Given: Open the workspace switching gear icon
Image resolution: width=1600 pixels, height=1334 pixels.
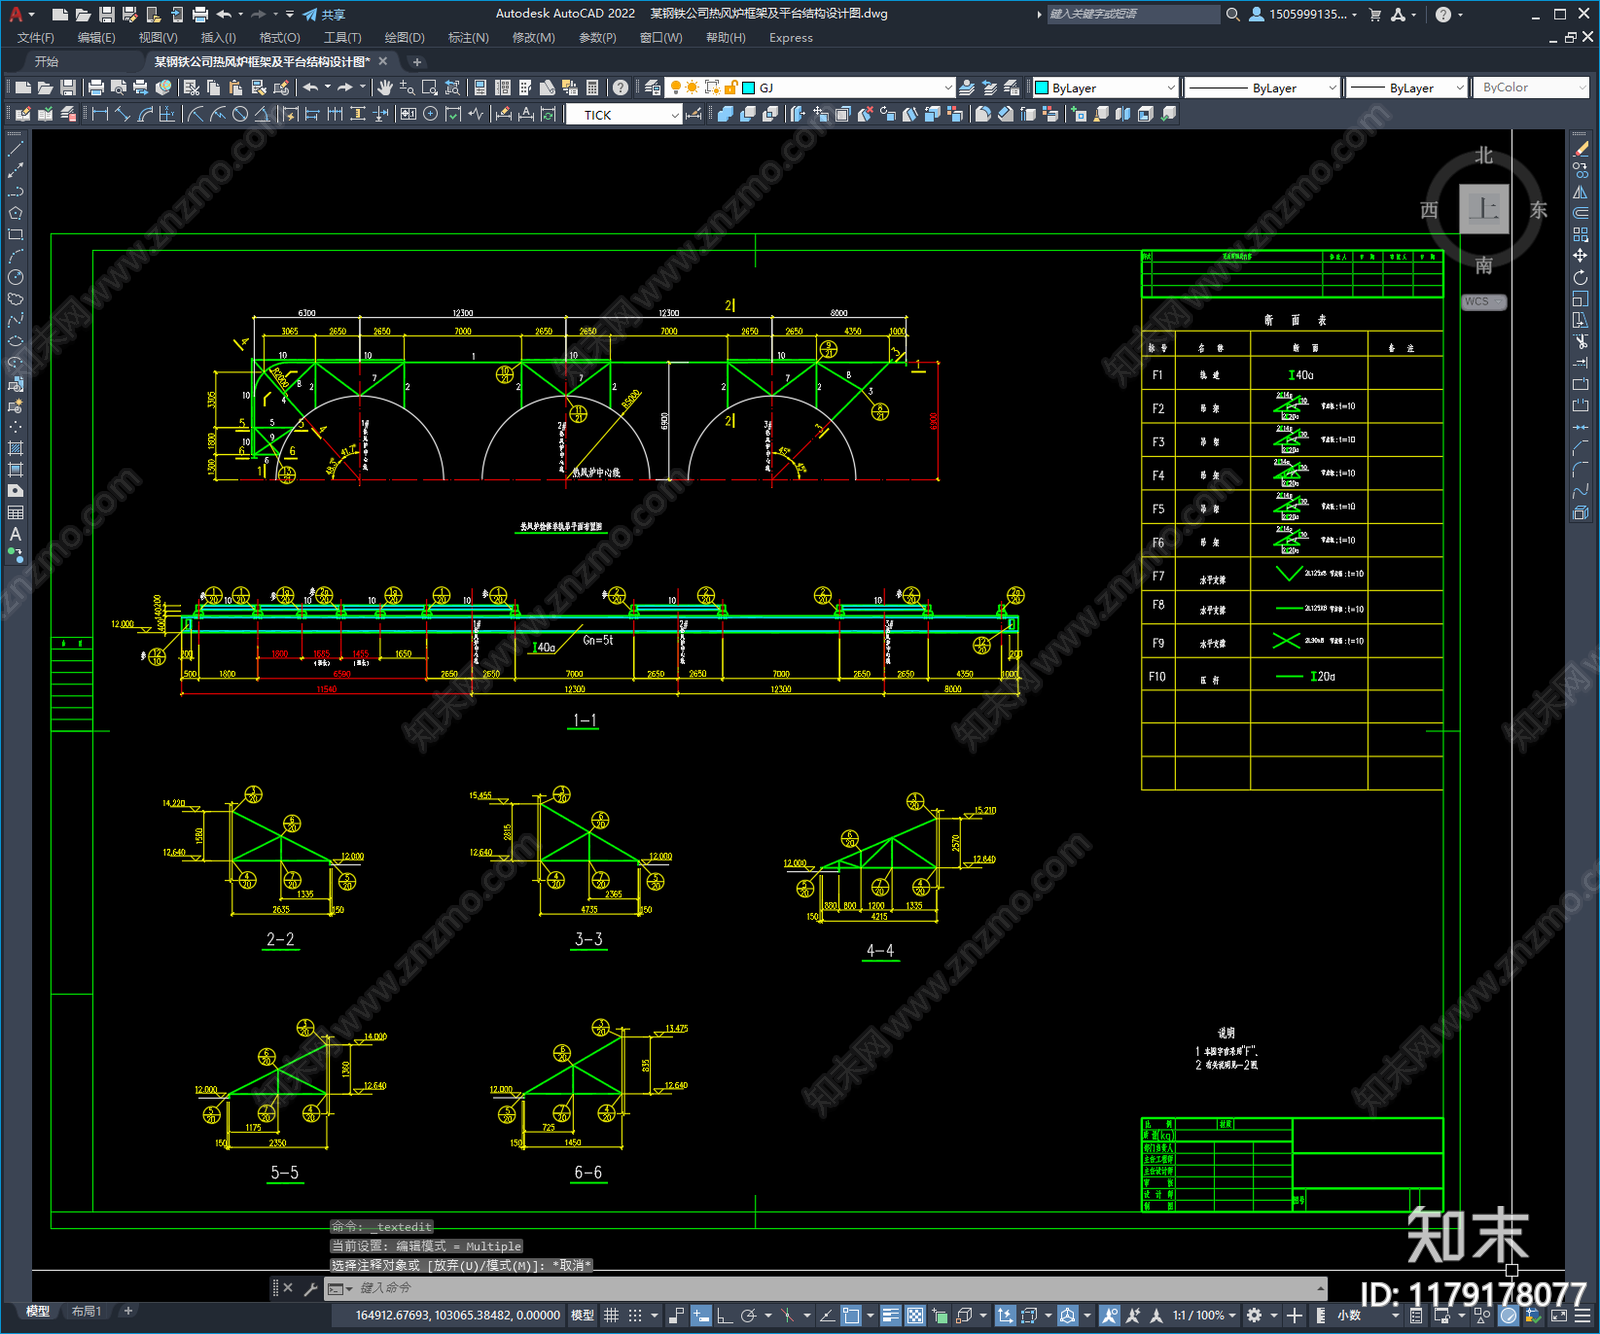Looking at the screenshot, I should [x=1254, y=1315].
